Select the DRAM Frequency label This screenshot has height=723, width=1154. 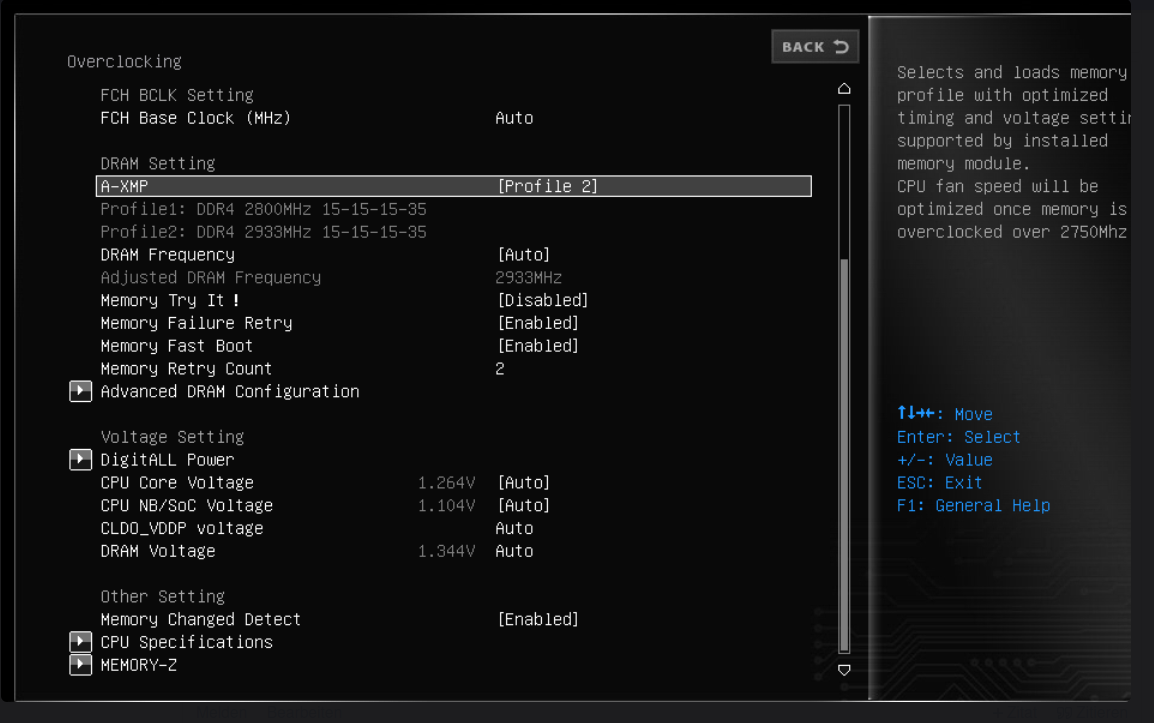point(167,255)
